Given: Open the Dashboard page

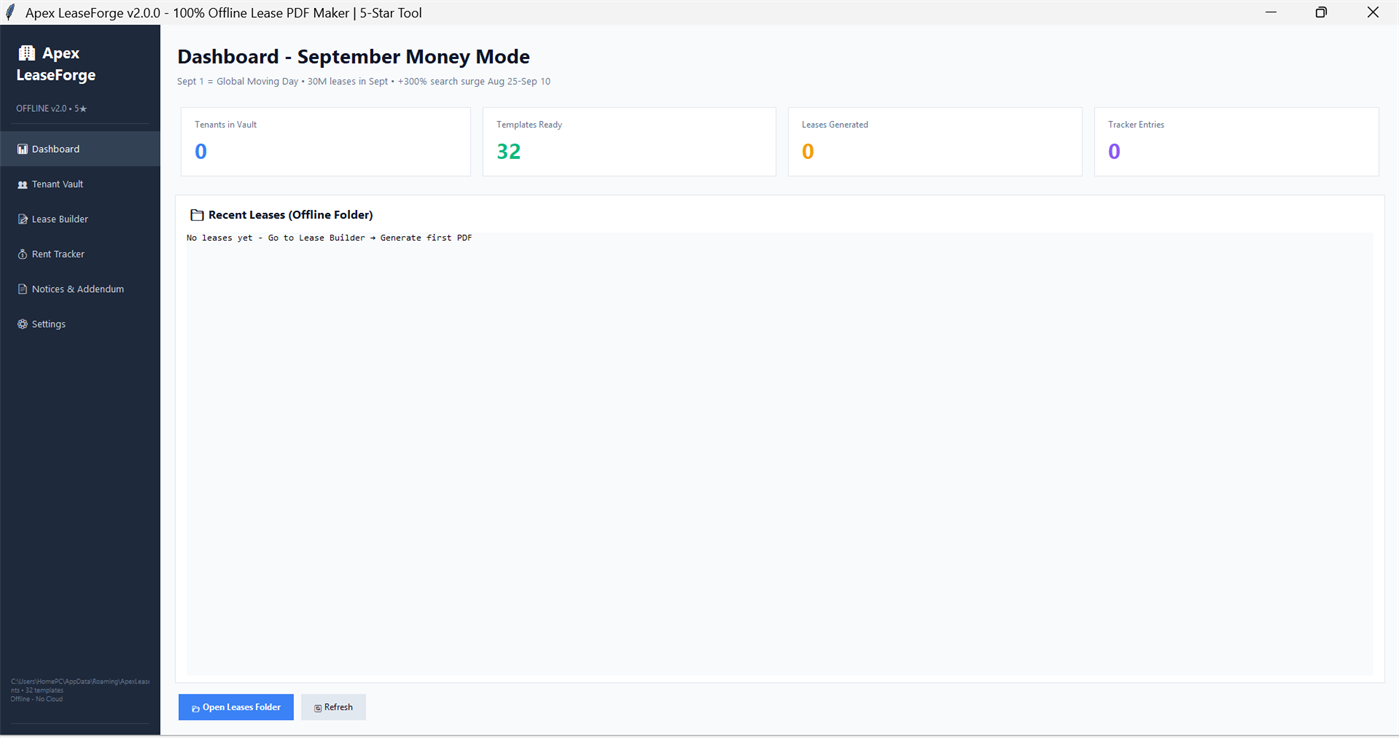Looking at the screenshot, I should [x=80, y=149].
